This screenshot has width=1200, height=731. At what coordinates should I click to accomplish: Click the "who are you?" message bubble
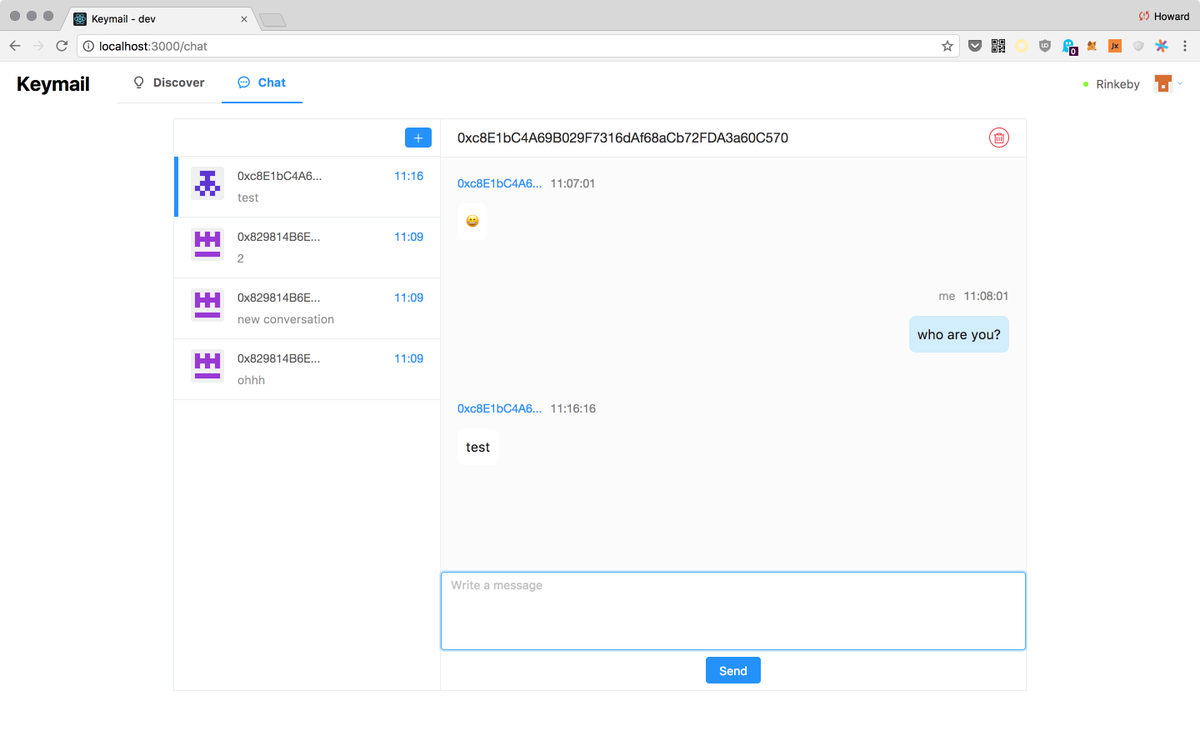pyautogui.click(x=959, y=335)
